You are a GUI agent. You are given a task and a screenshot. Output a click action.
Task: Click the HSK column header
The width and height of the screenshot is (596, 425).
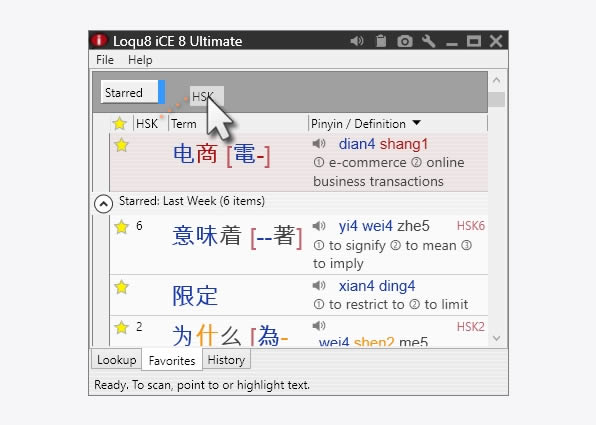[147, 124]
